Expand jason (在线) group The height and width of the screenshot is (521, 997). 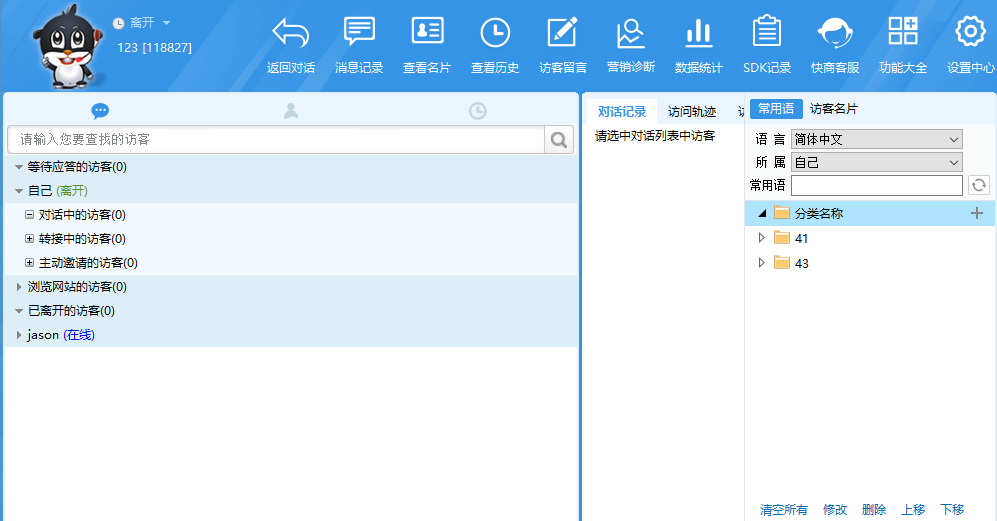[x=18, y=335]
